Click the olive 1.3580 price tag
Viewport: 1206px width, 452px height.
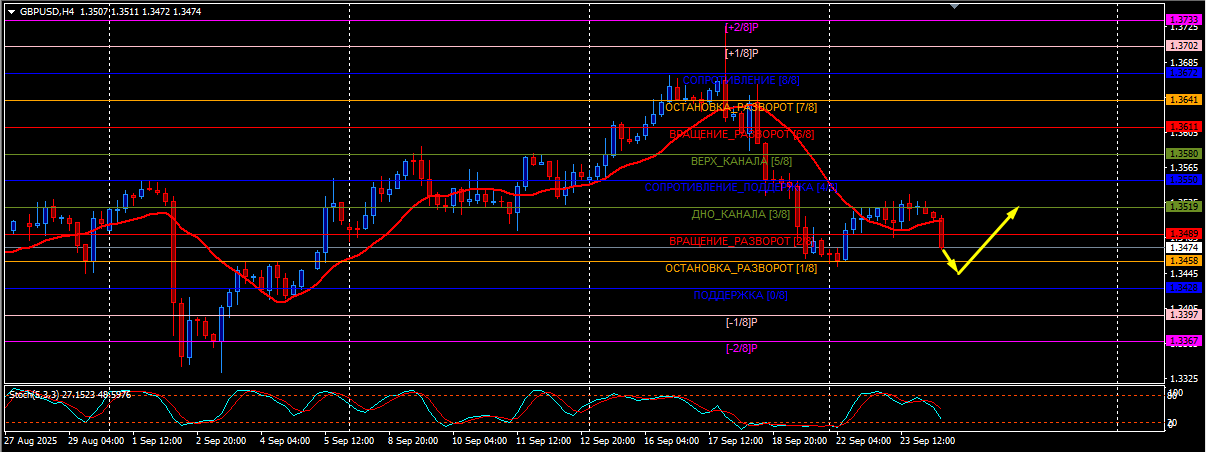1184,154
